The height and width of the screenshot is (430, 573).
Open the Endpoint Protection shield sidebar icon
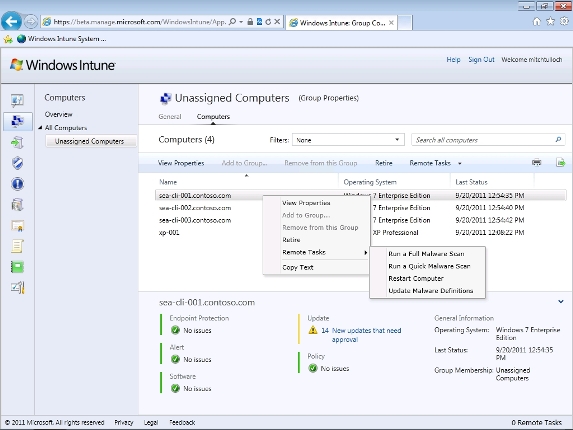click(17, 163)
